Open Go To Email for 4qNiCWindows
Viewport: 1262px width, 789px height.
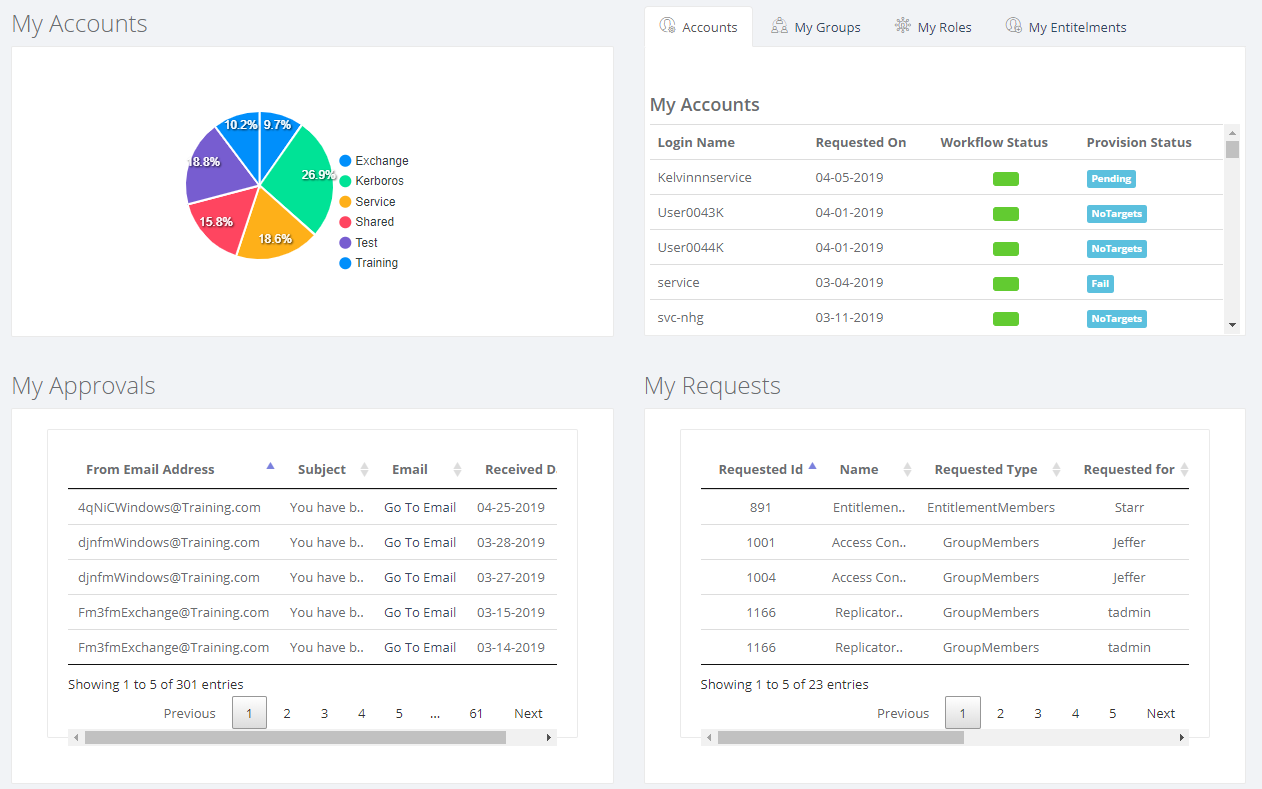420,507
